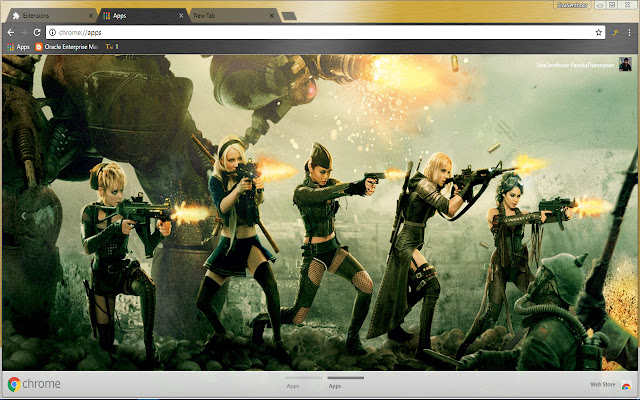
Task: Open the Oracle Enterprise Ma bookmark
Action: (67, 47)
